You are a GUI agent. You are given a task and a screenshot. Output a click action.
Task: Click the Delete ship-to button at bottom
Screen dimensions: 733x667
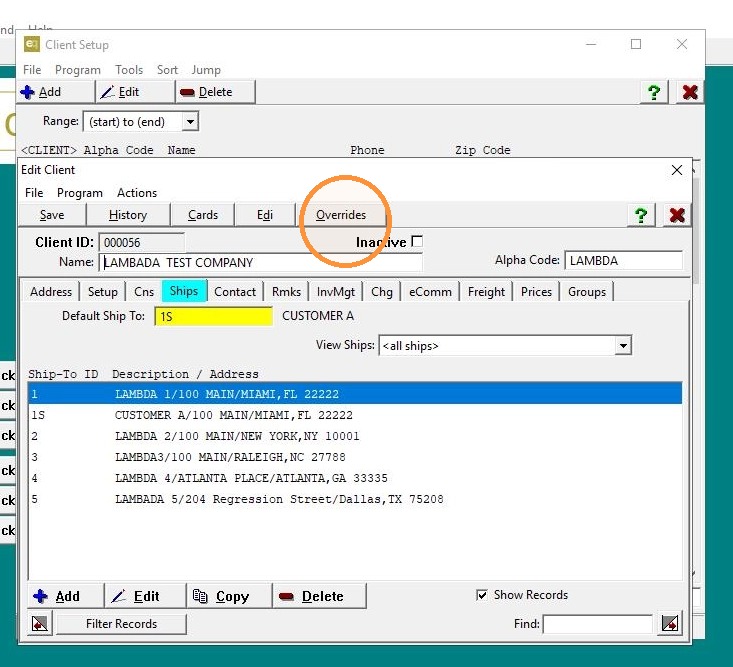pos(319,596)
